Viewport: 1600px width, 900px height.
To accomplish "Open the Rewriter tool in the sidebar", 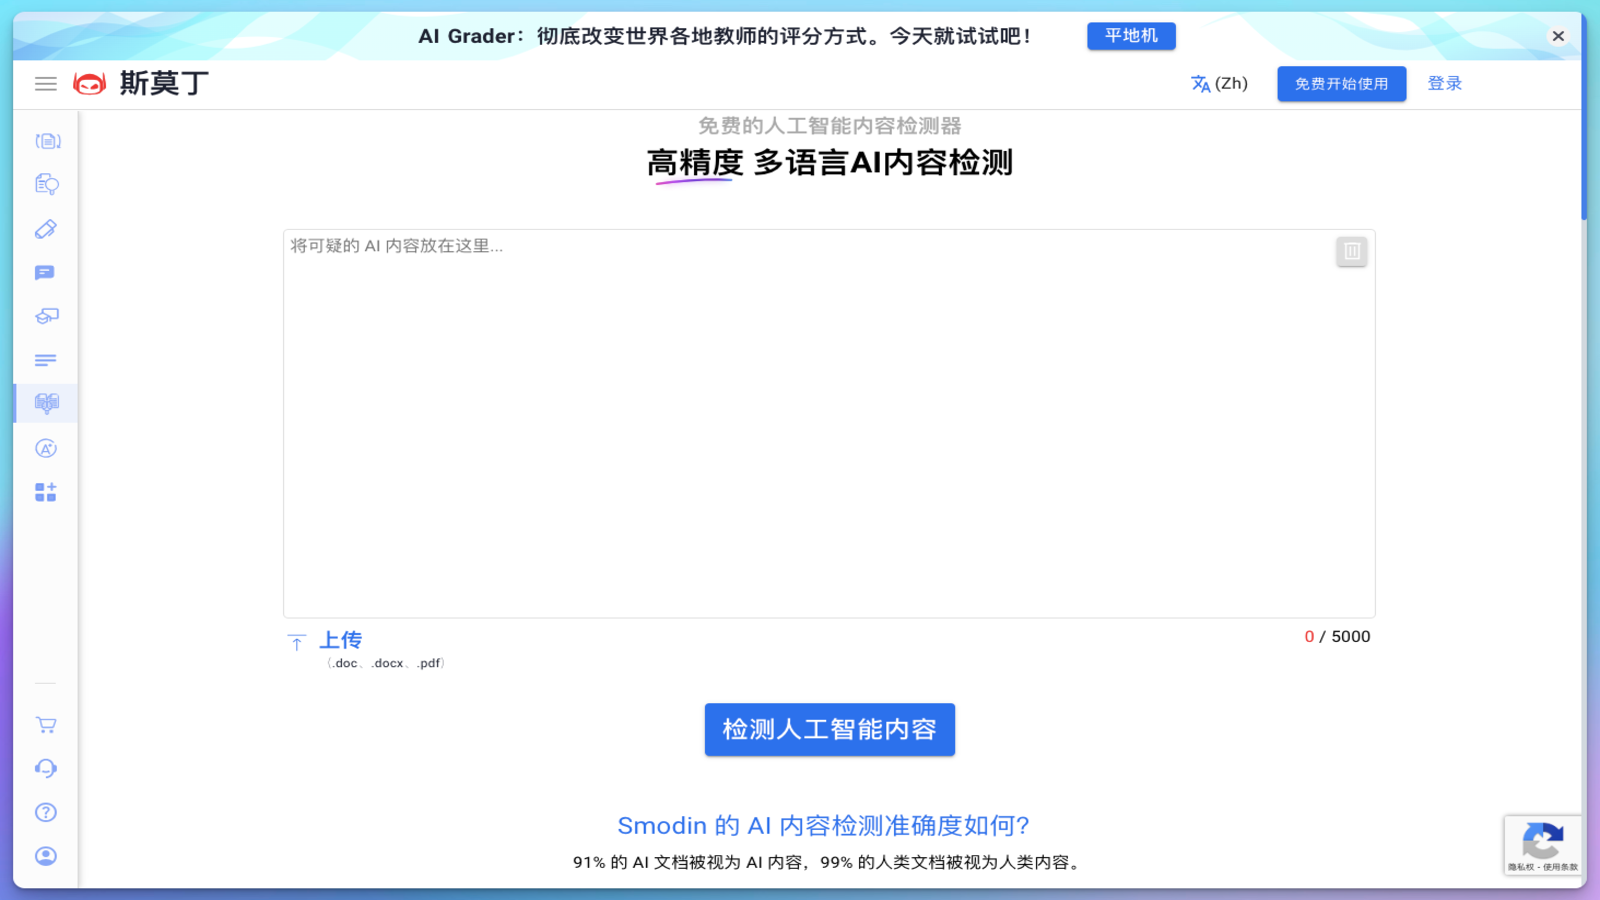I will 45,141.
